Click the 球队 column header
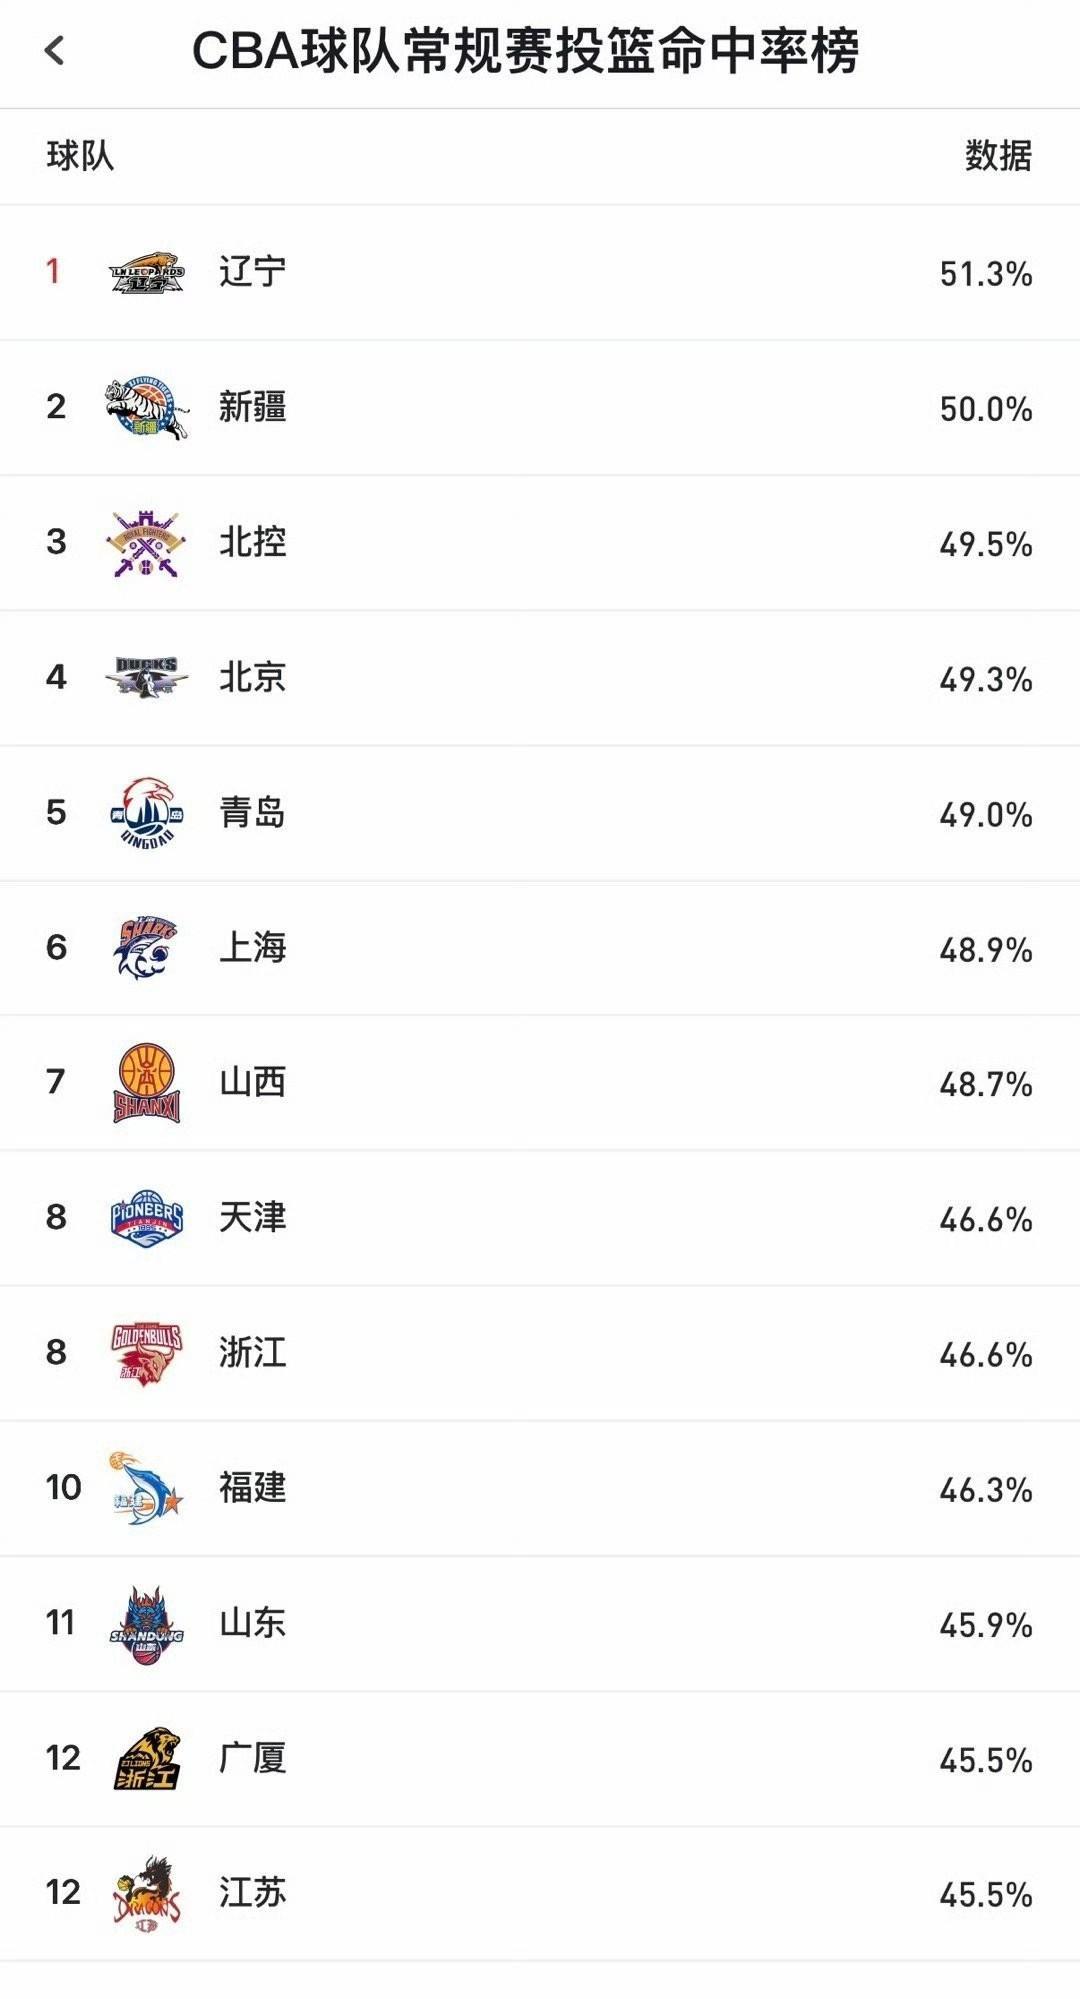Image resolution: width=1080 pixels, height=1999 pixels. 80,156
